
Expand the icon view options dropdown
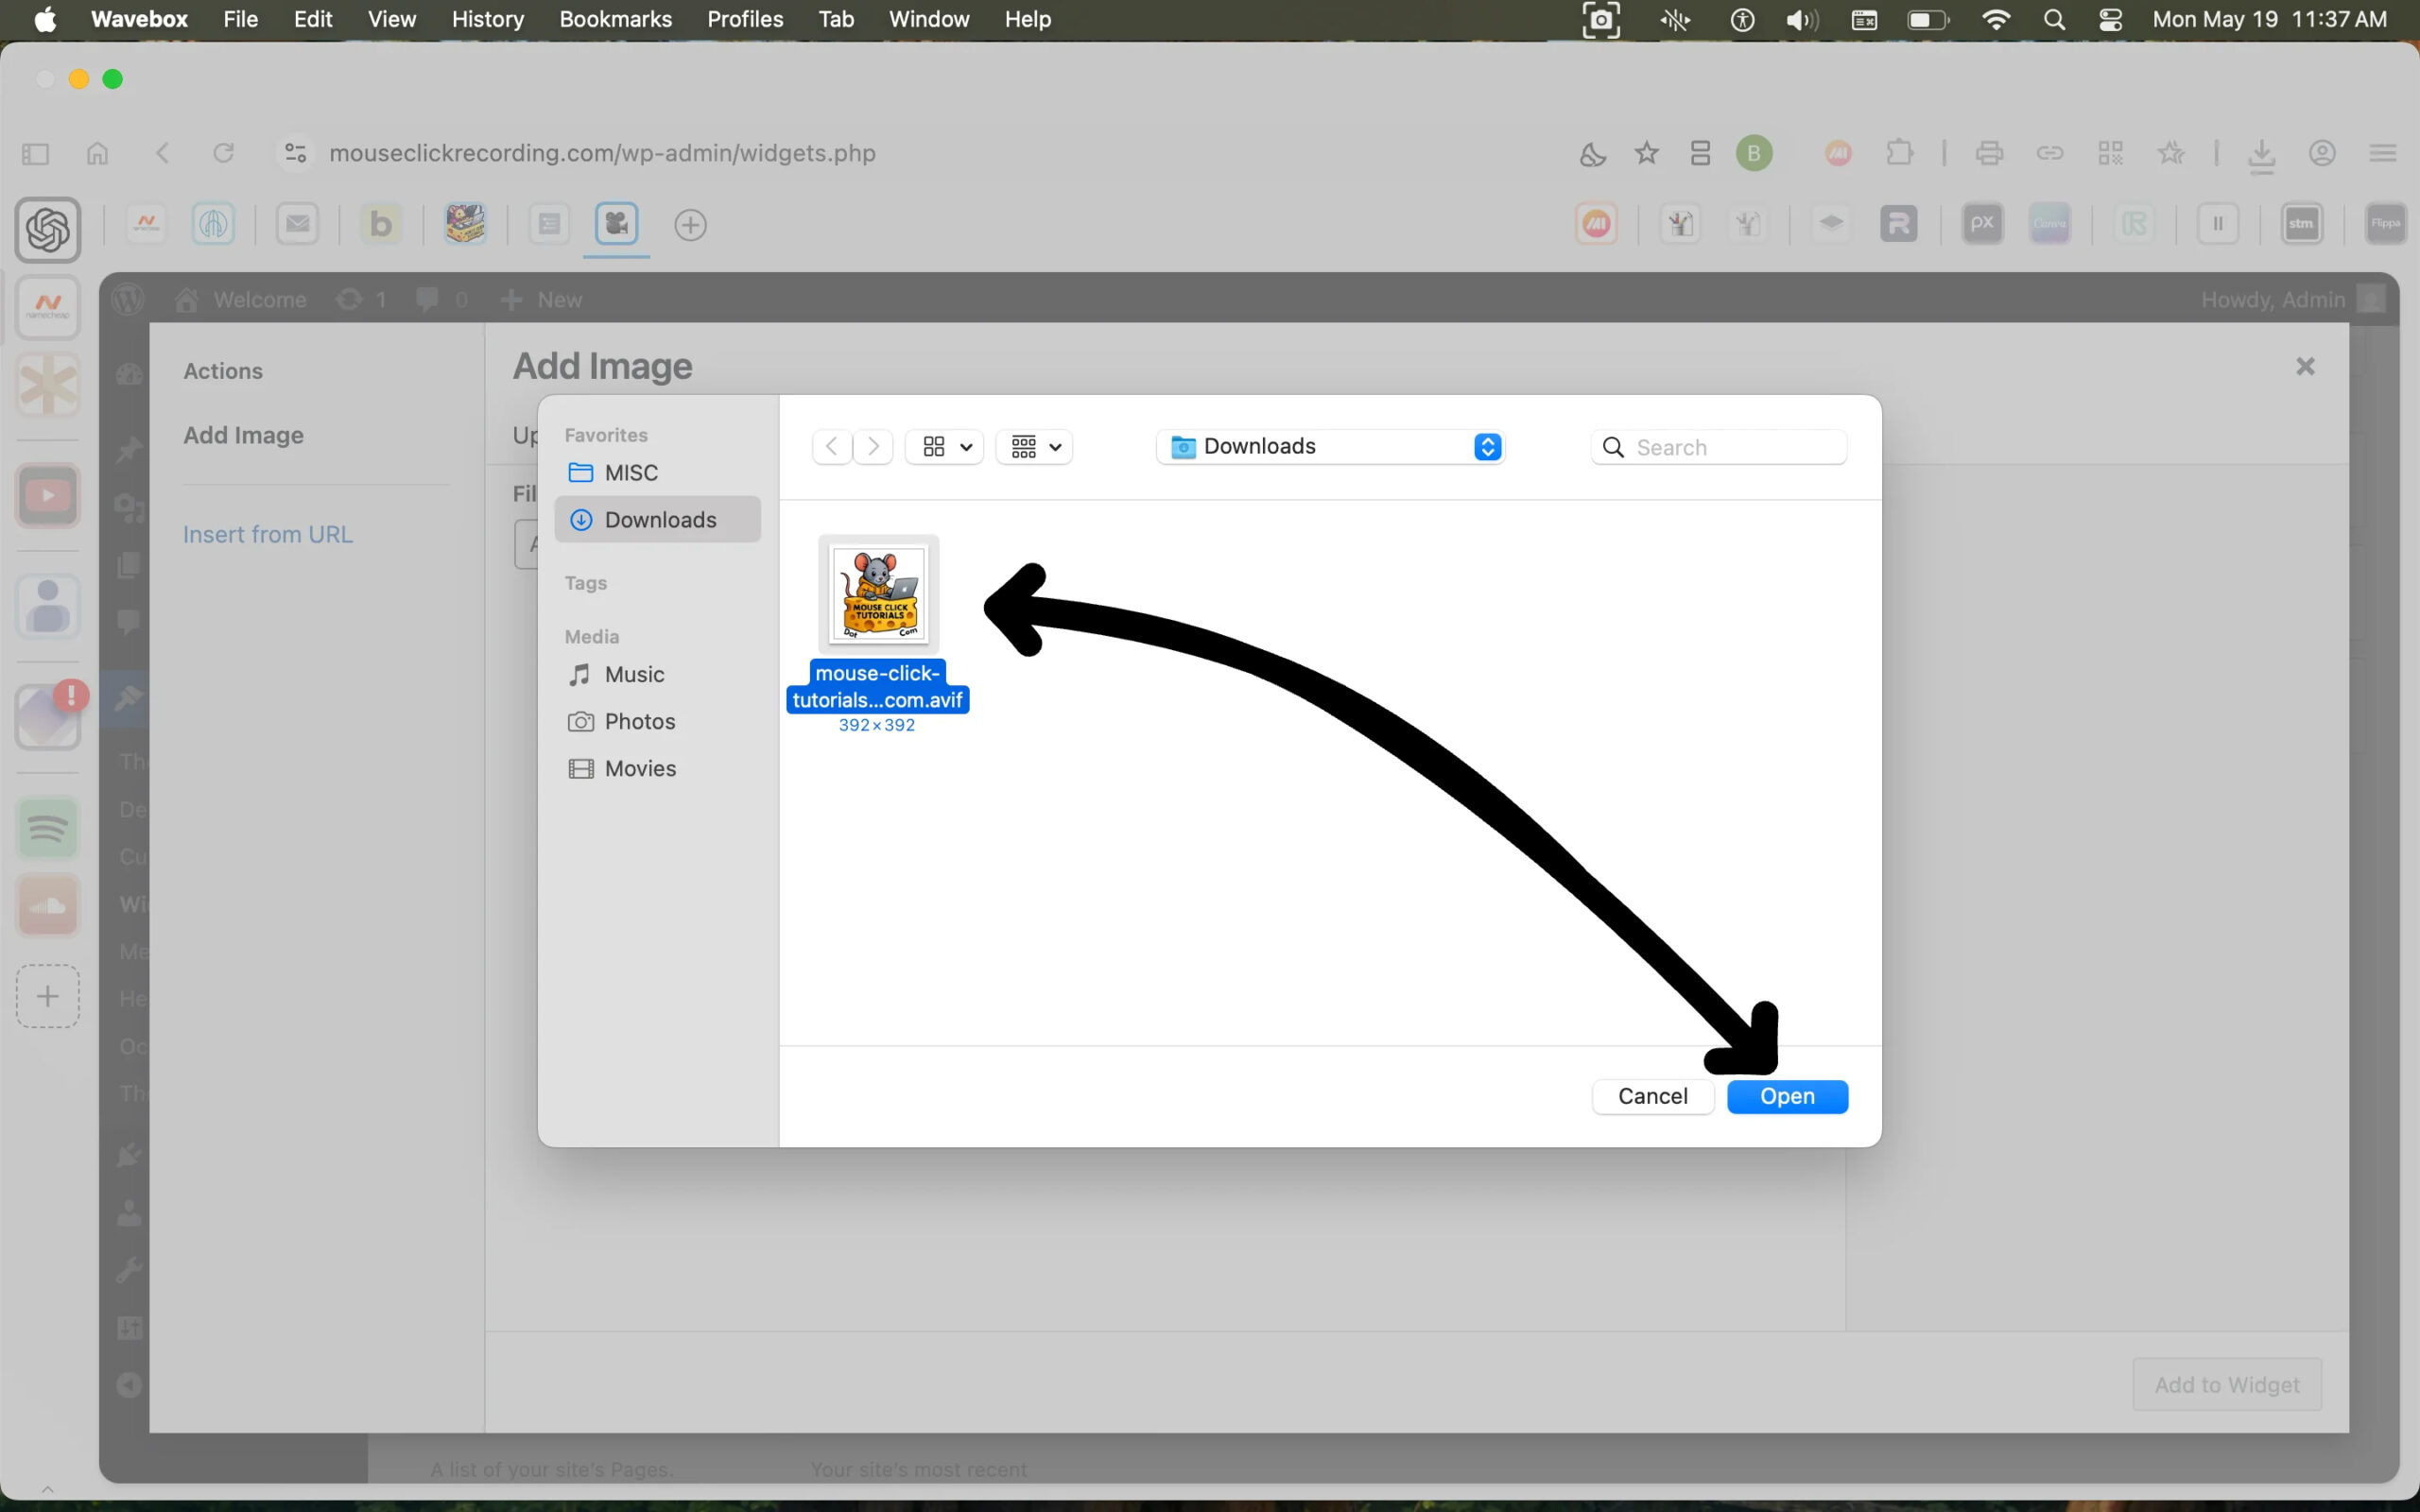pos(945,447)
